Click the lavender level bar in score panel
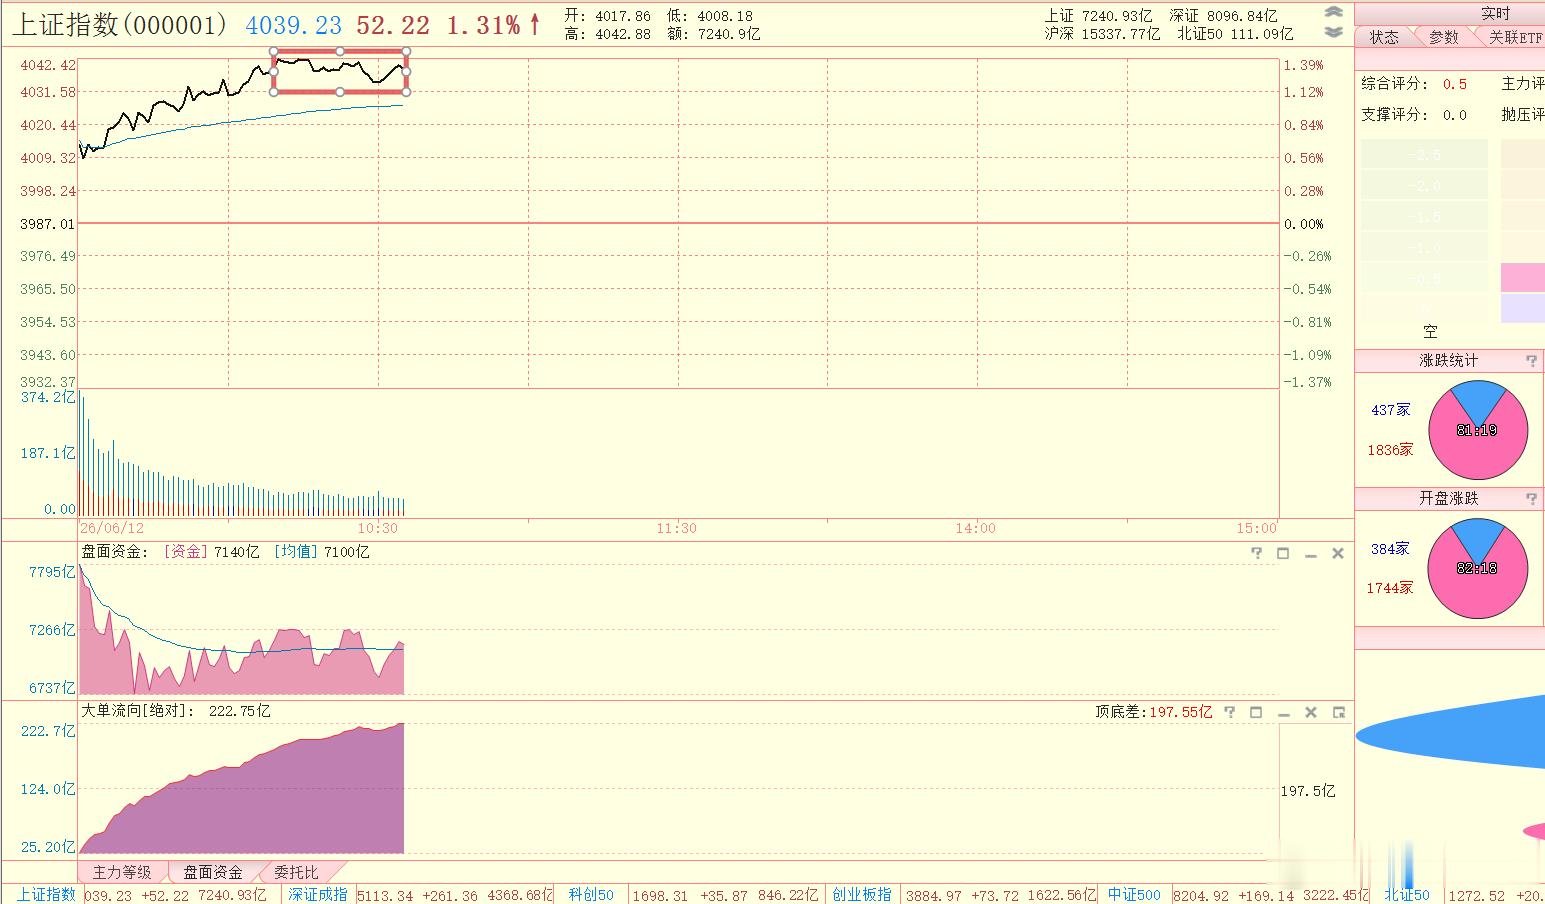Image resolution: width=1545 pixels, height=904 pixels. (x=1522, y=308)
